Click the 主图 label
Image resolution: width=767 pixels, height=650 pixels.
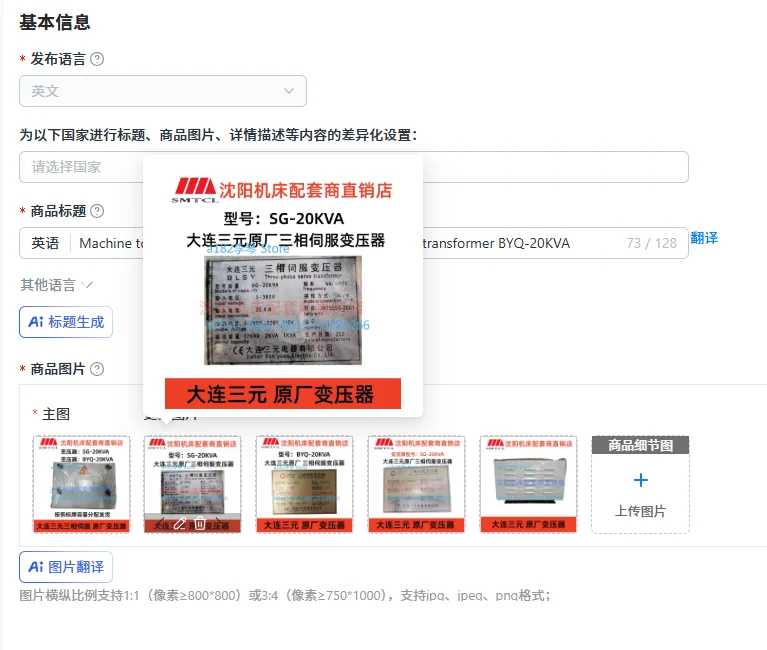click(x=56, y=414)
